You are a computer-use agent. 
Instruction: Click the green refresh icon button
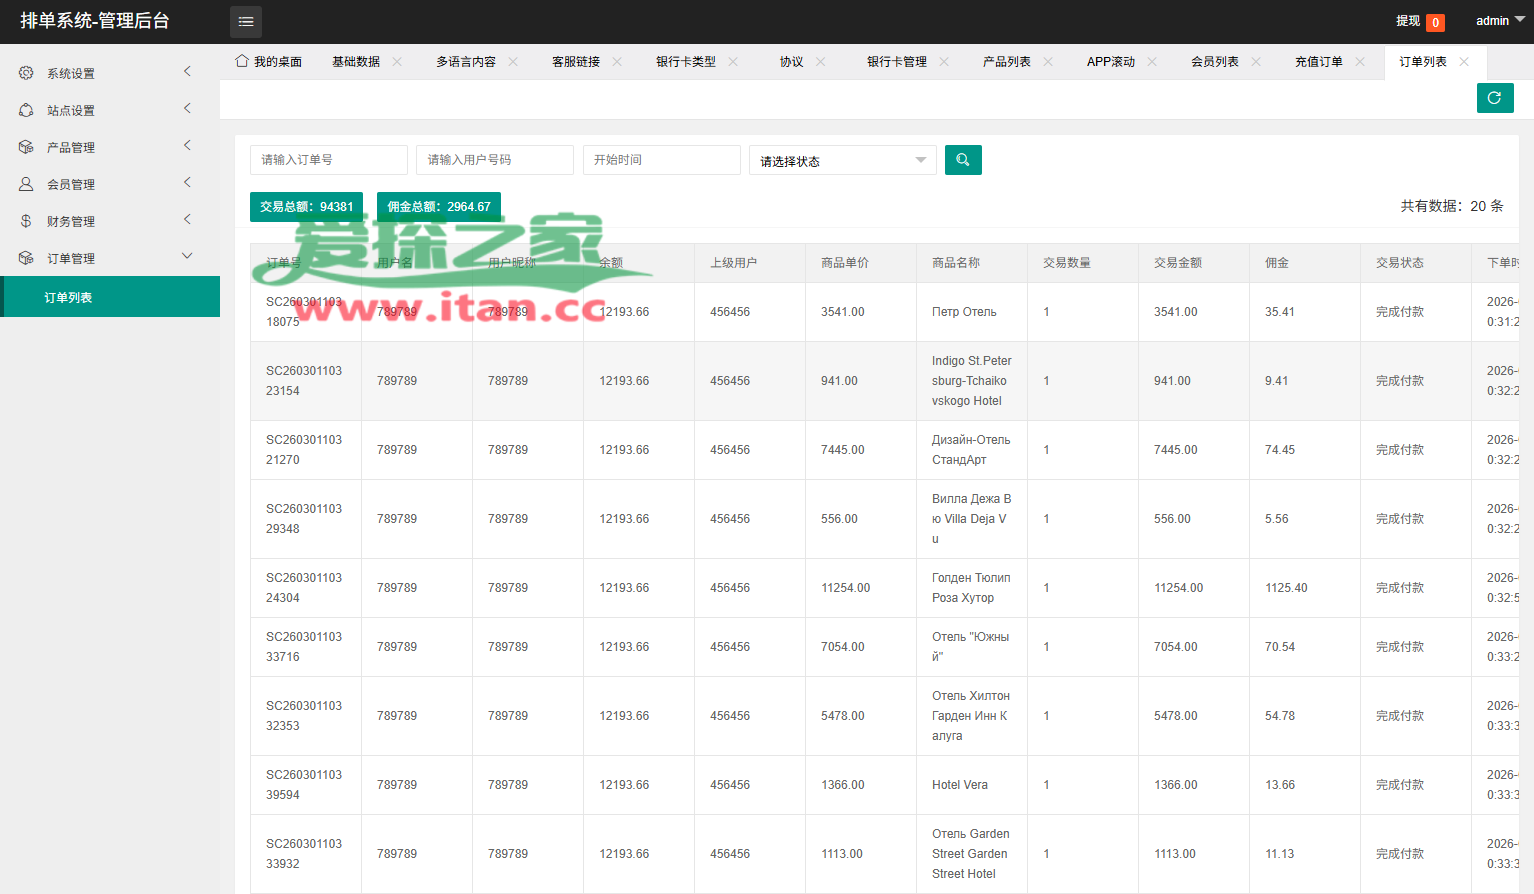pos(1494,98)
